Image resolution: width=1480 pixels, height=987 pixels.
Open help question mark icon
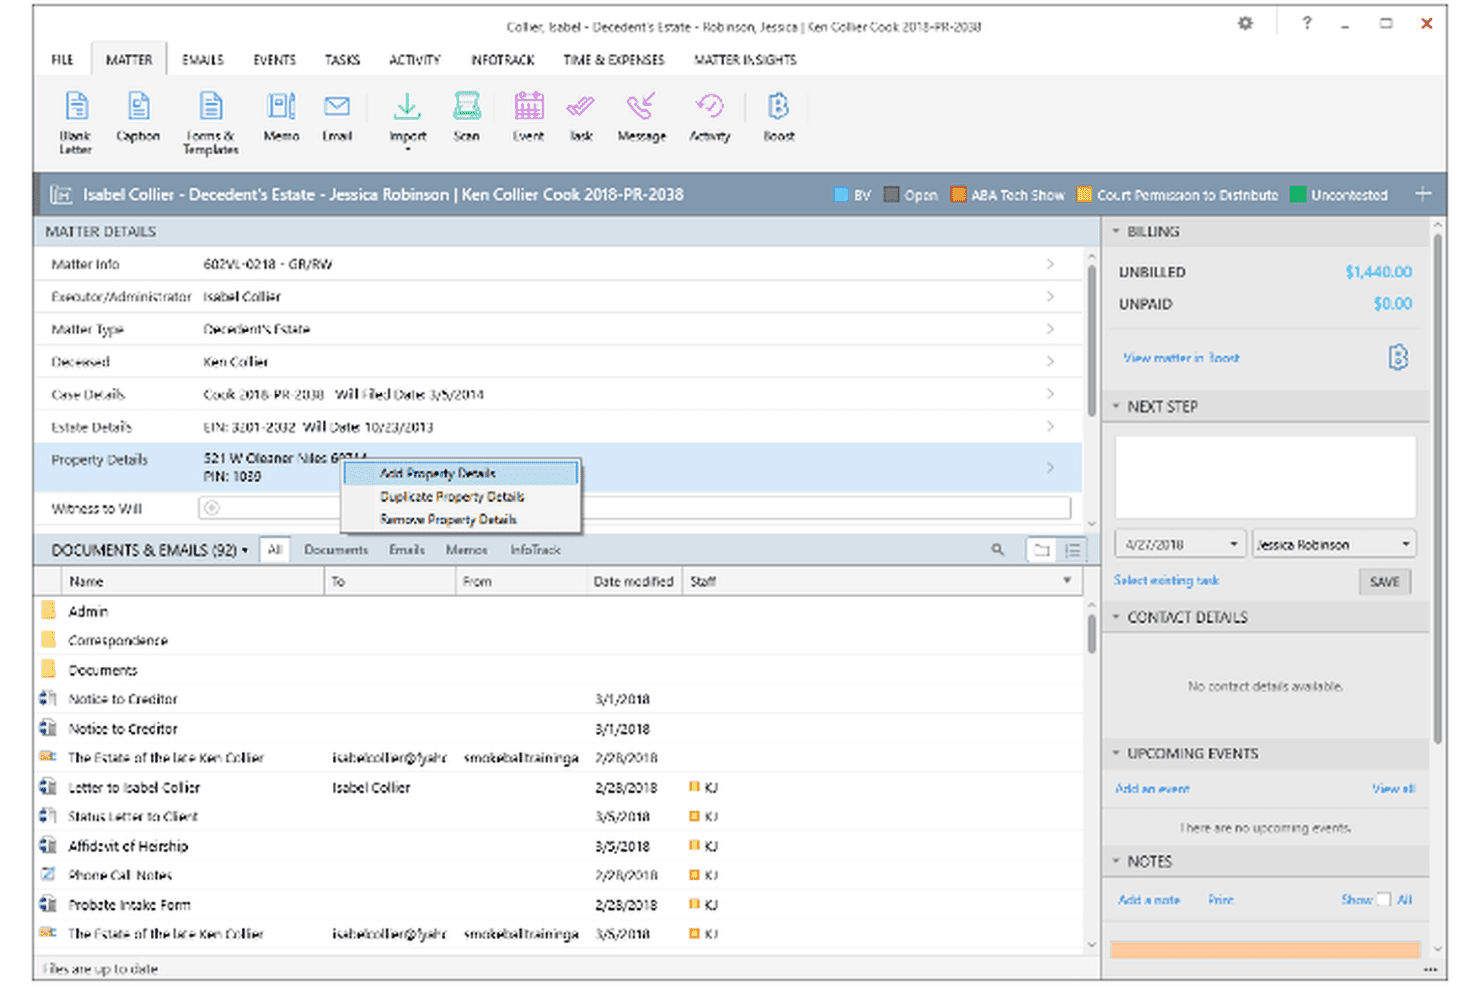[x=1307, y=23]
